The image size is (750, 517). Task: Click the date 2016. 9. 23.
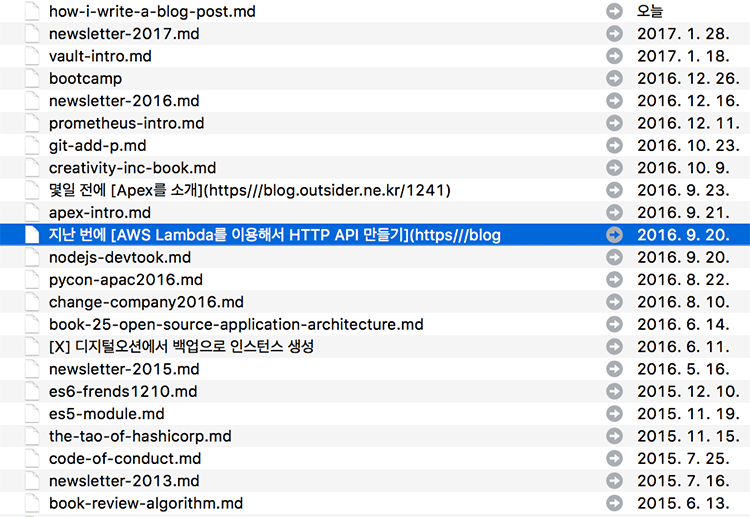pos(684,190)
